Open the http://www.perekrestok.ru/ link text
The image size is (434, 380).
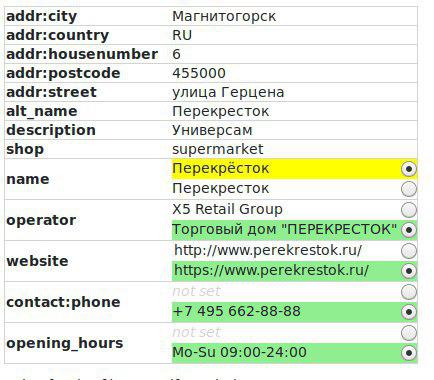point(268,250)
